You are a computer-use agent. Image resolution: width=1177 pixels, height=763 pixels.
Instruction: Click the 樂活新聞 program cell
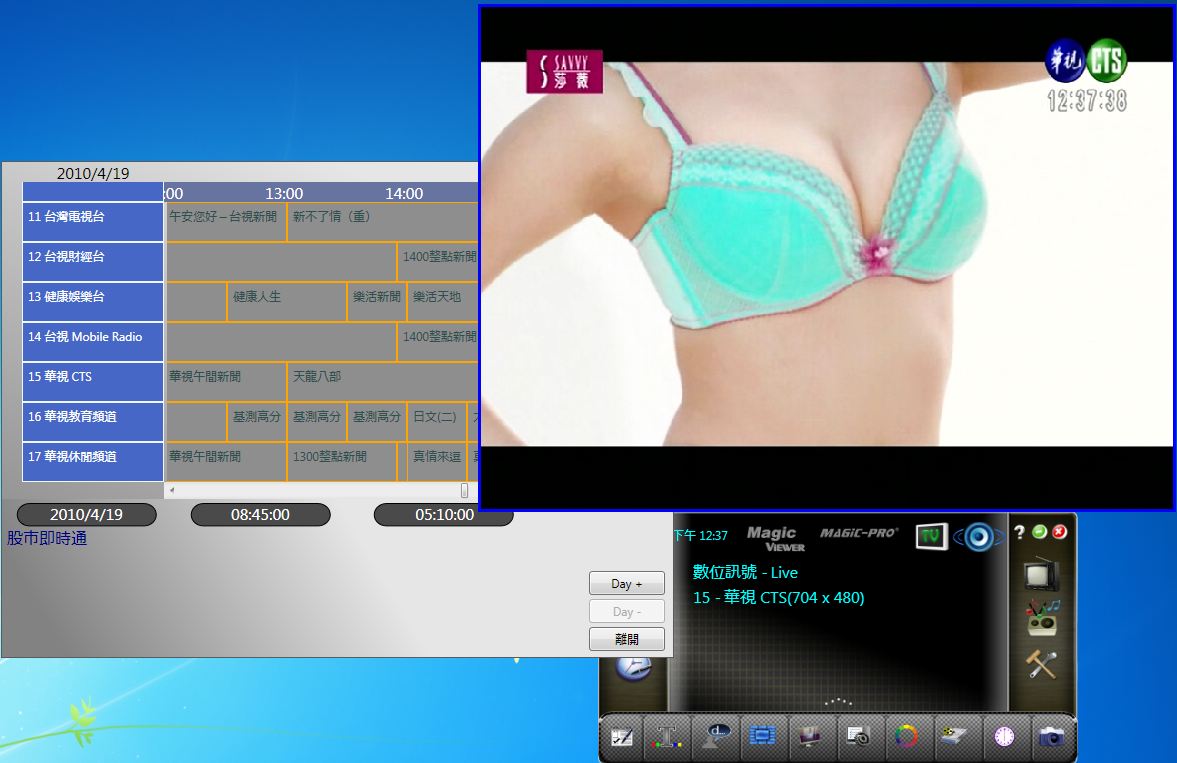click(377, 302)
